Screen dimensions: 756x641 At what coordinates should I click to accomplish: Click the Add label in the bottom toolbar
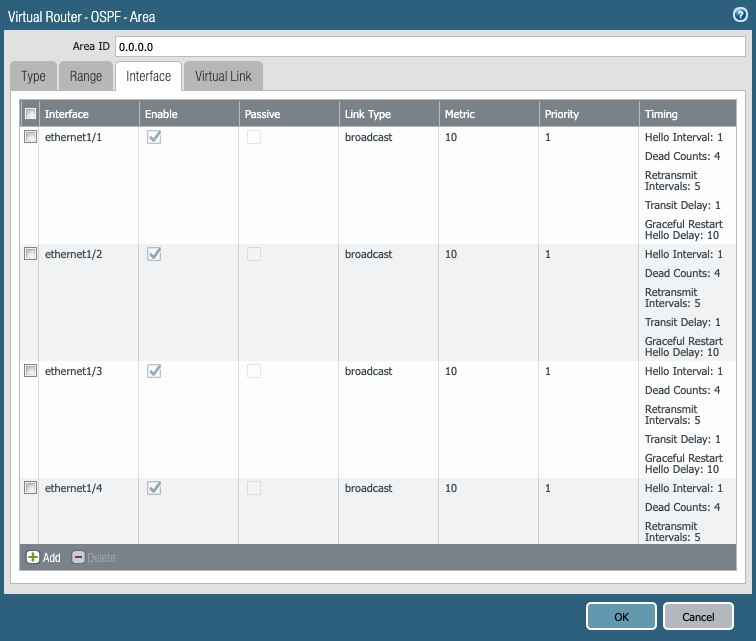click(x=52, y=558)
